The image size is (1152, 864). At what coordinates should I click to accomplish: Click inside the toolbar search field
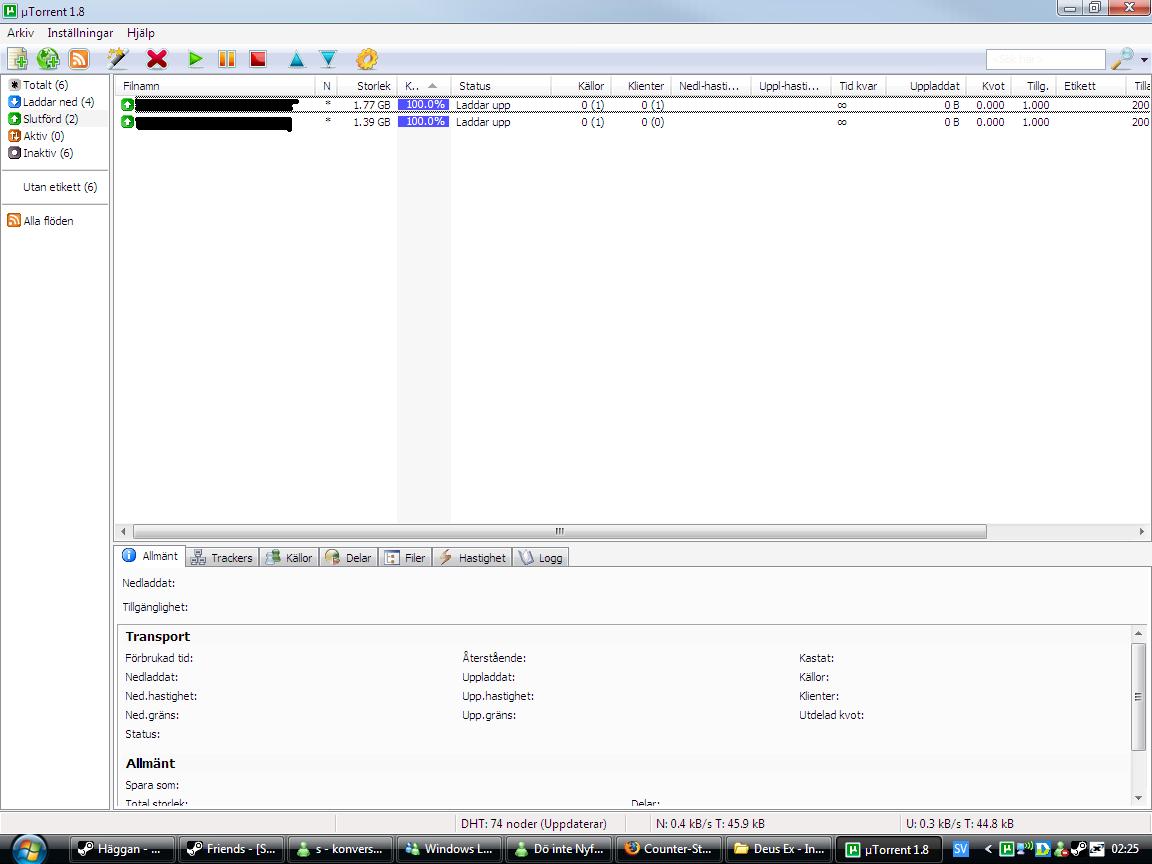click(1045, 59)
